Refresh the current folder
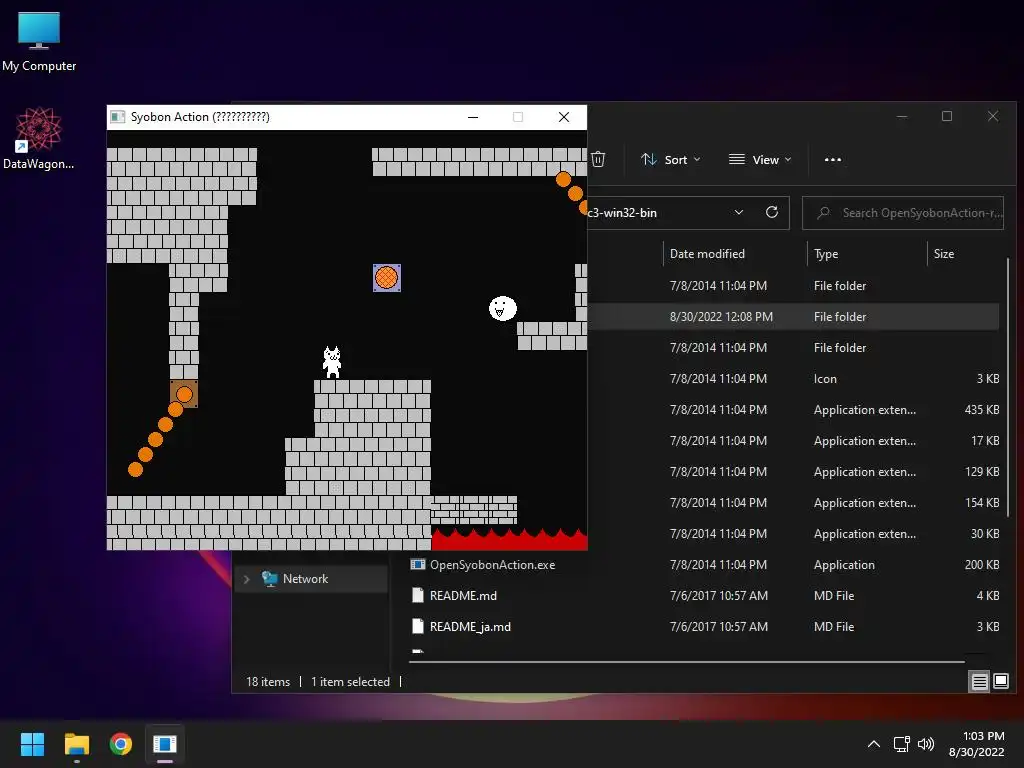1024x768 pixels. (x=771, y=212)
